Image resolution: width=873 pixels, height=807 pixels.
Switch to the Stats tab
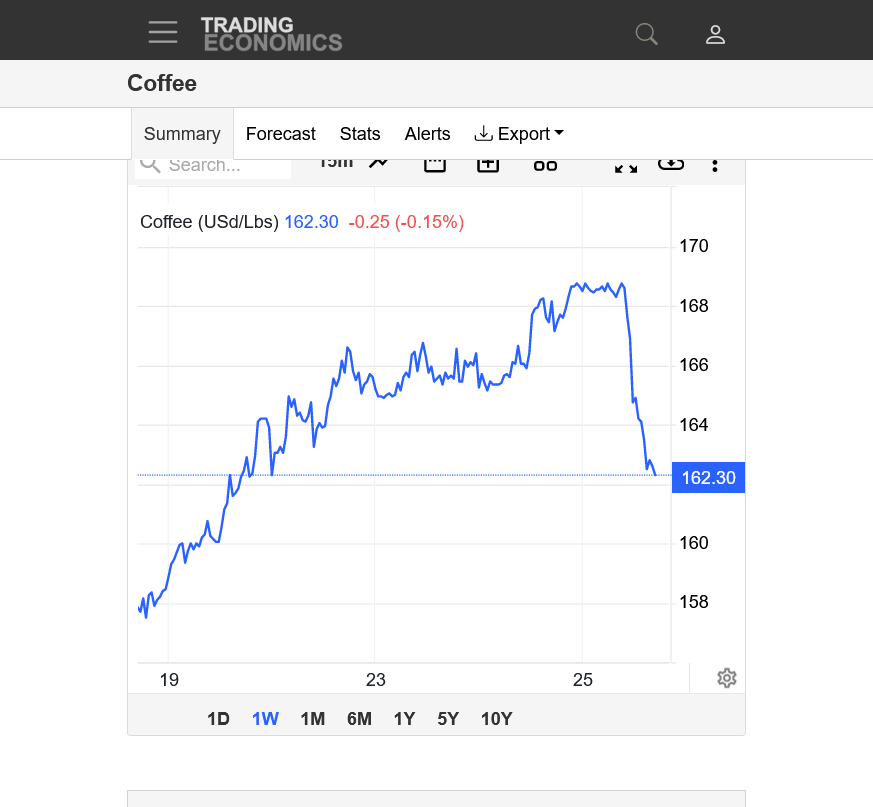(360, 134)
